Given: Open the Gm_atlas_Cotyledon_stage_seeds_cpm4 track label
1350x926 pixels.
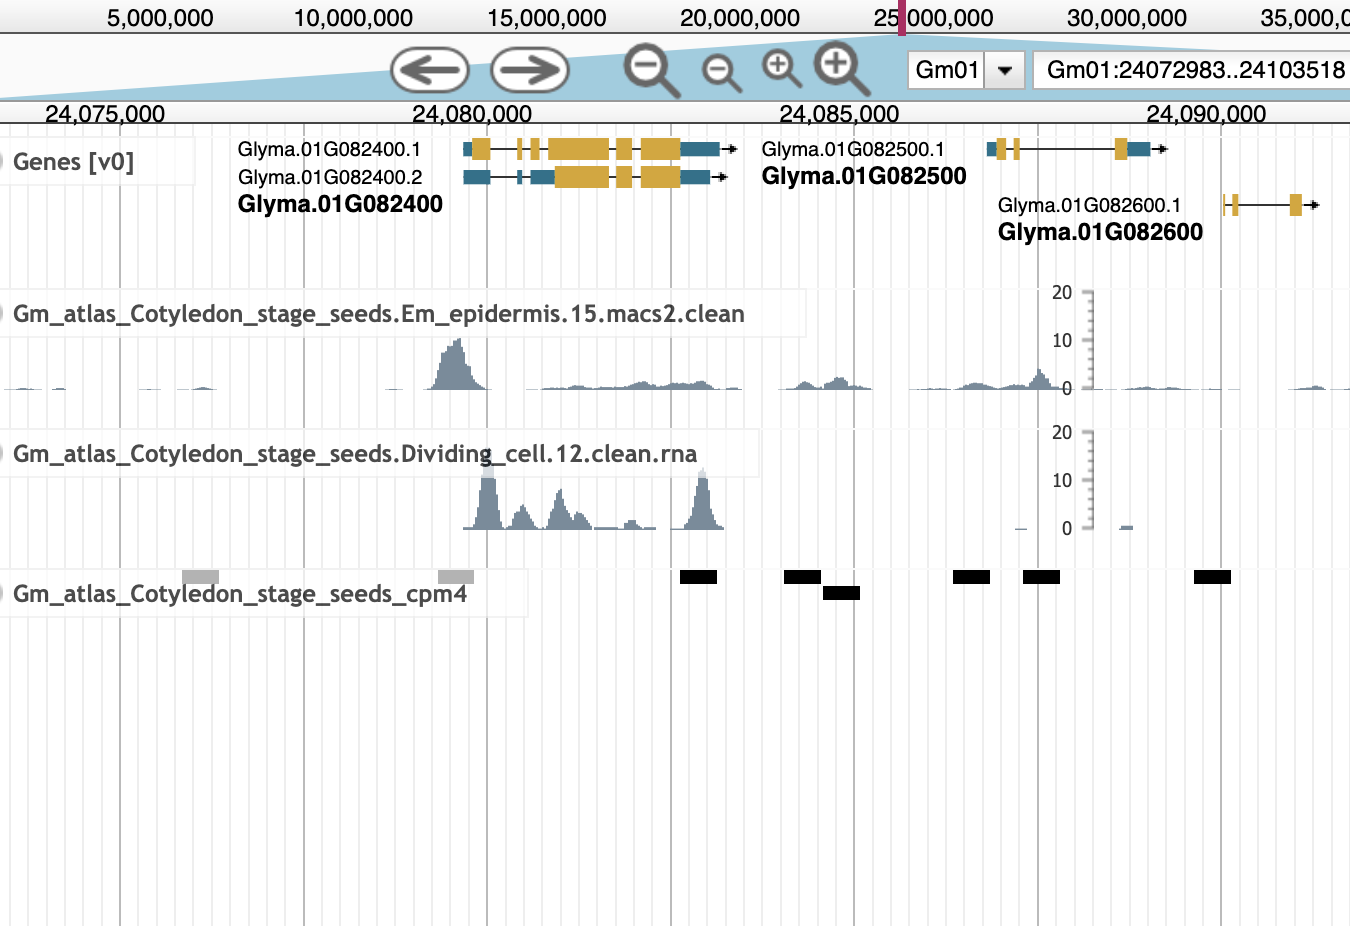Looking at the screenshot, I should coord(240,594).
